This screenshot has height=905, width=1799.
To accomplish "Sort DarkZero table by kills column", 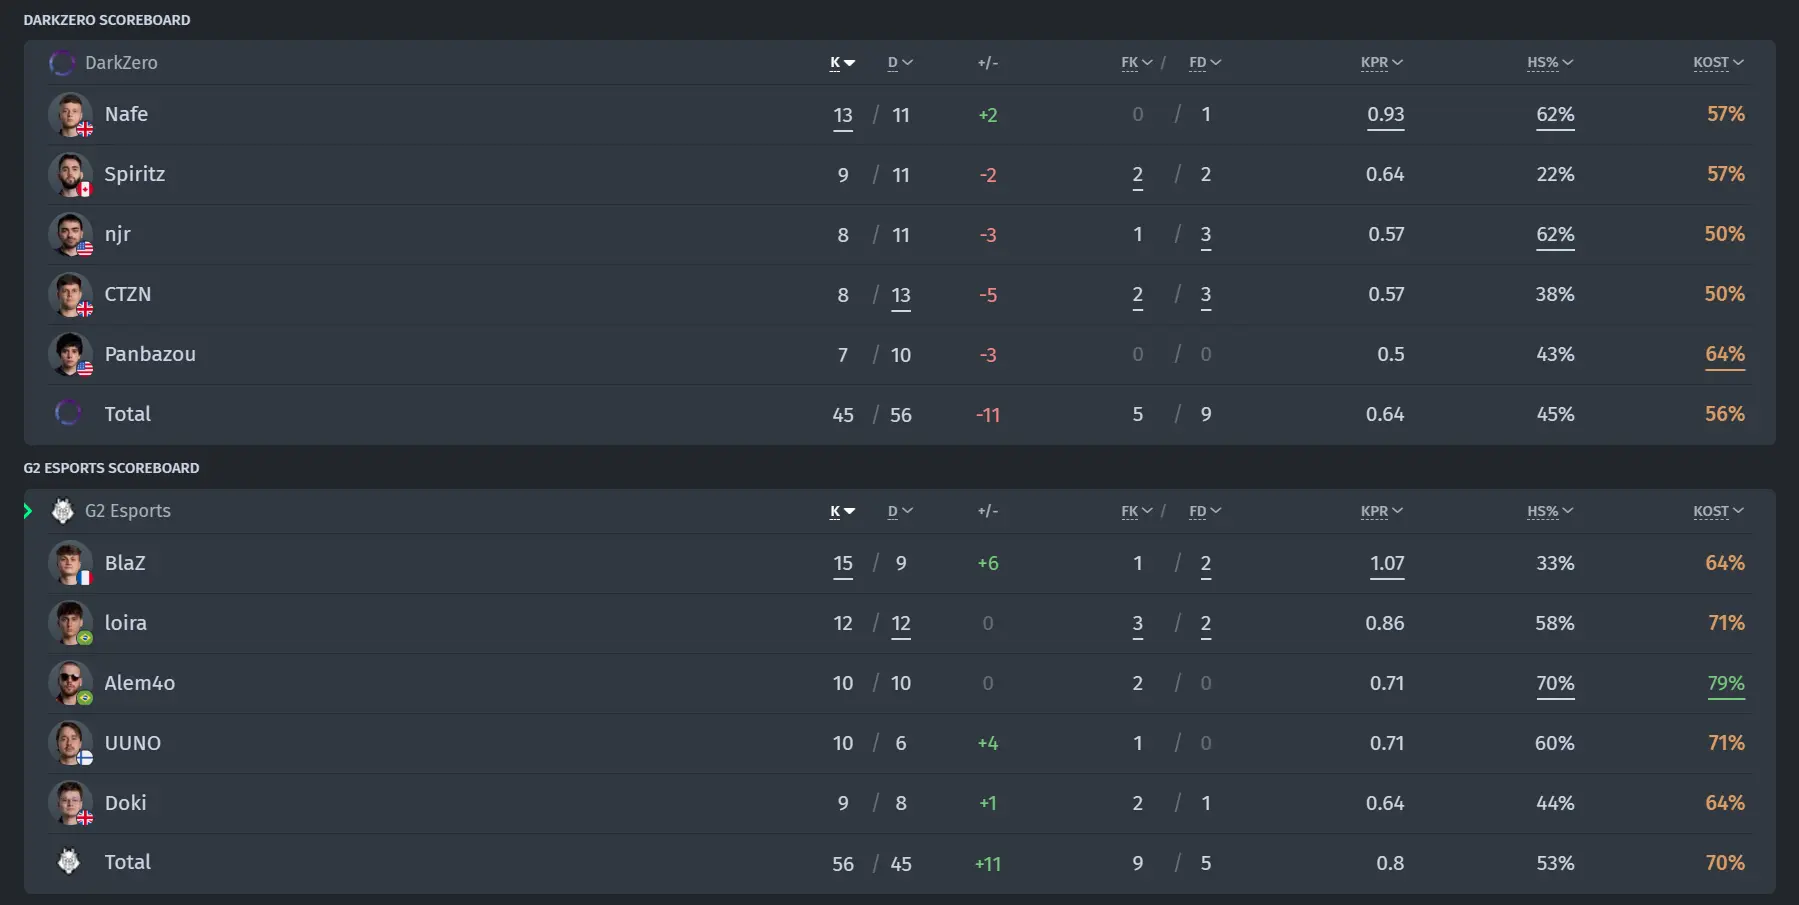I will pyautogui.click(x=842, y=62).
